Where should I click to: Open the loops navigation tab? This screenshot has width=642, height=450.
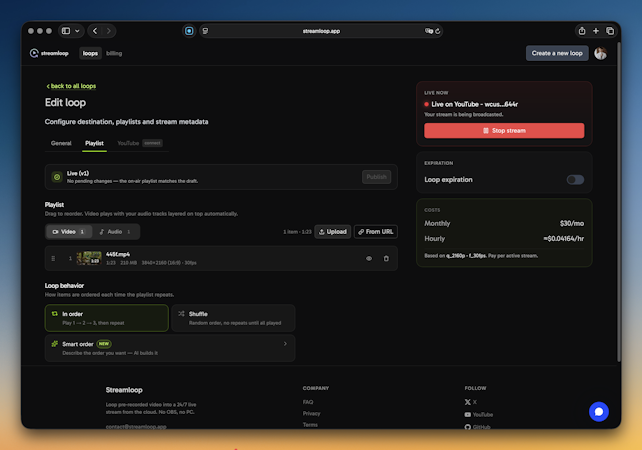(90, 53)
